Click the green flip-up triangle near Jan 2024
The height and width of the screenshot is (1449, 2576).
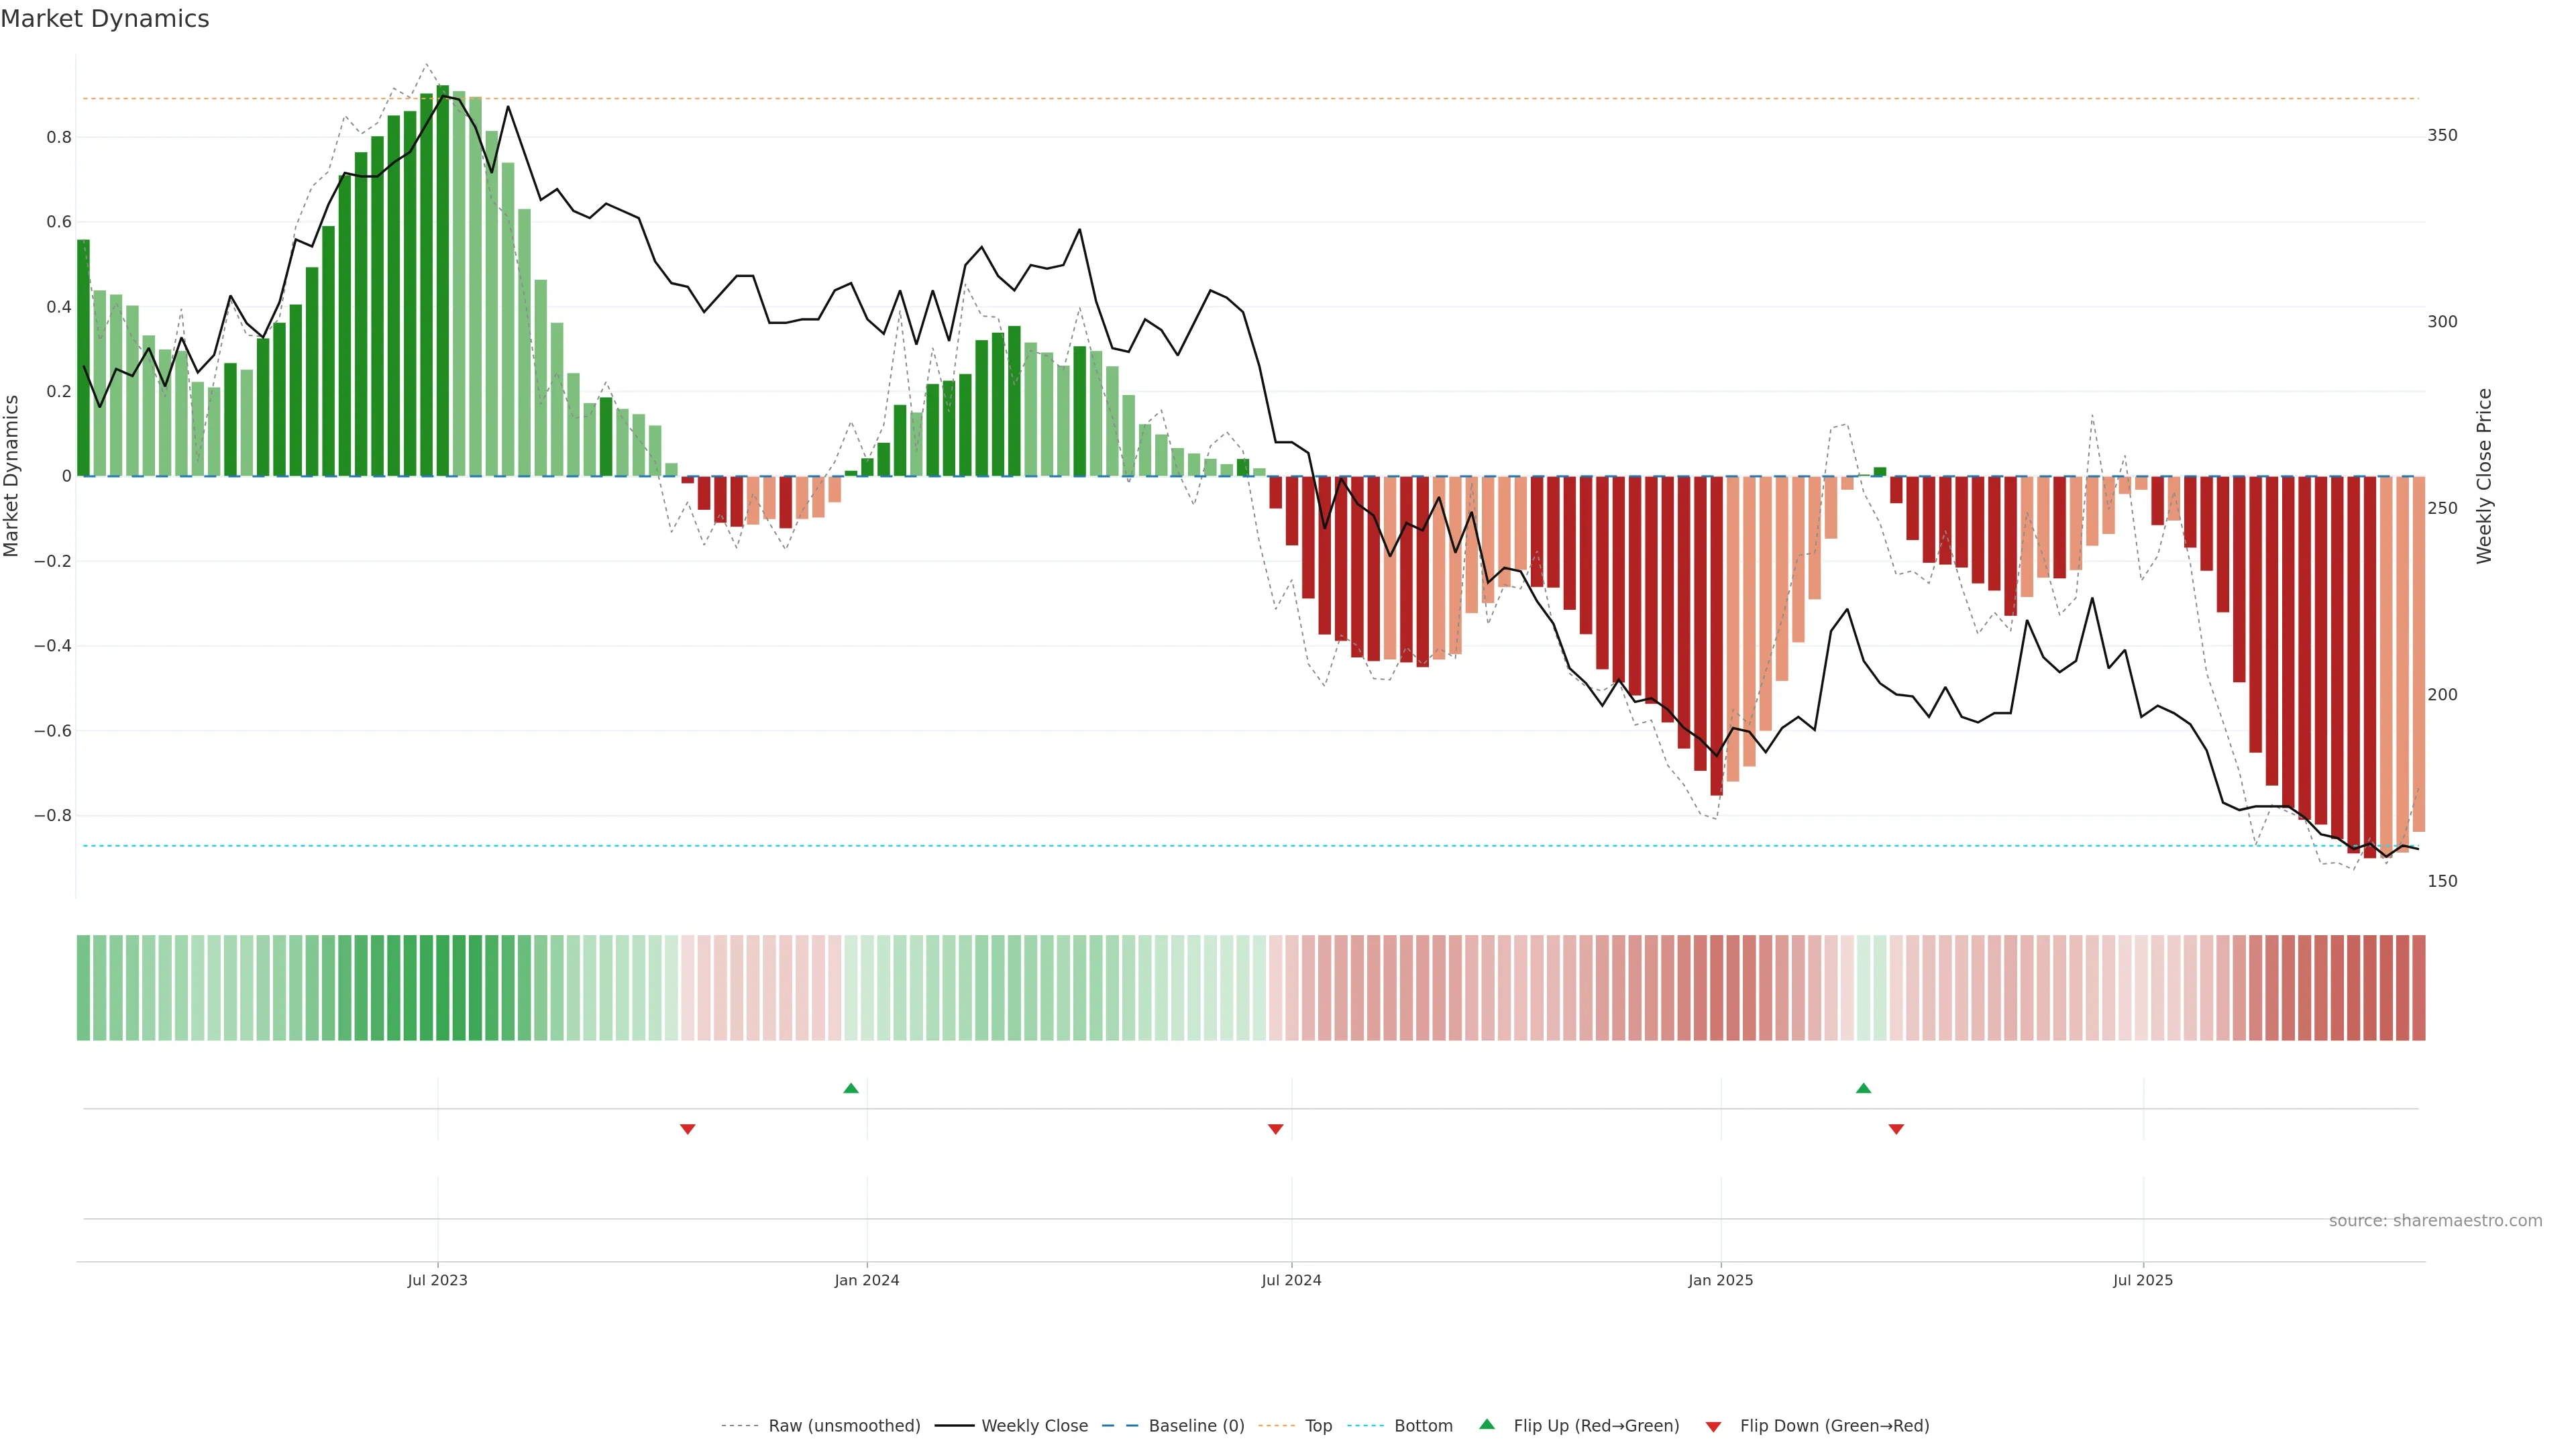click(851, 1088)
